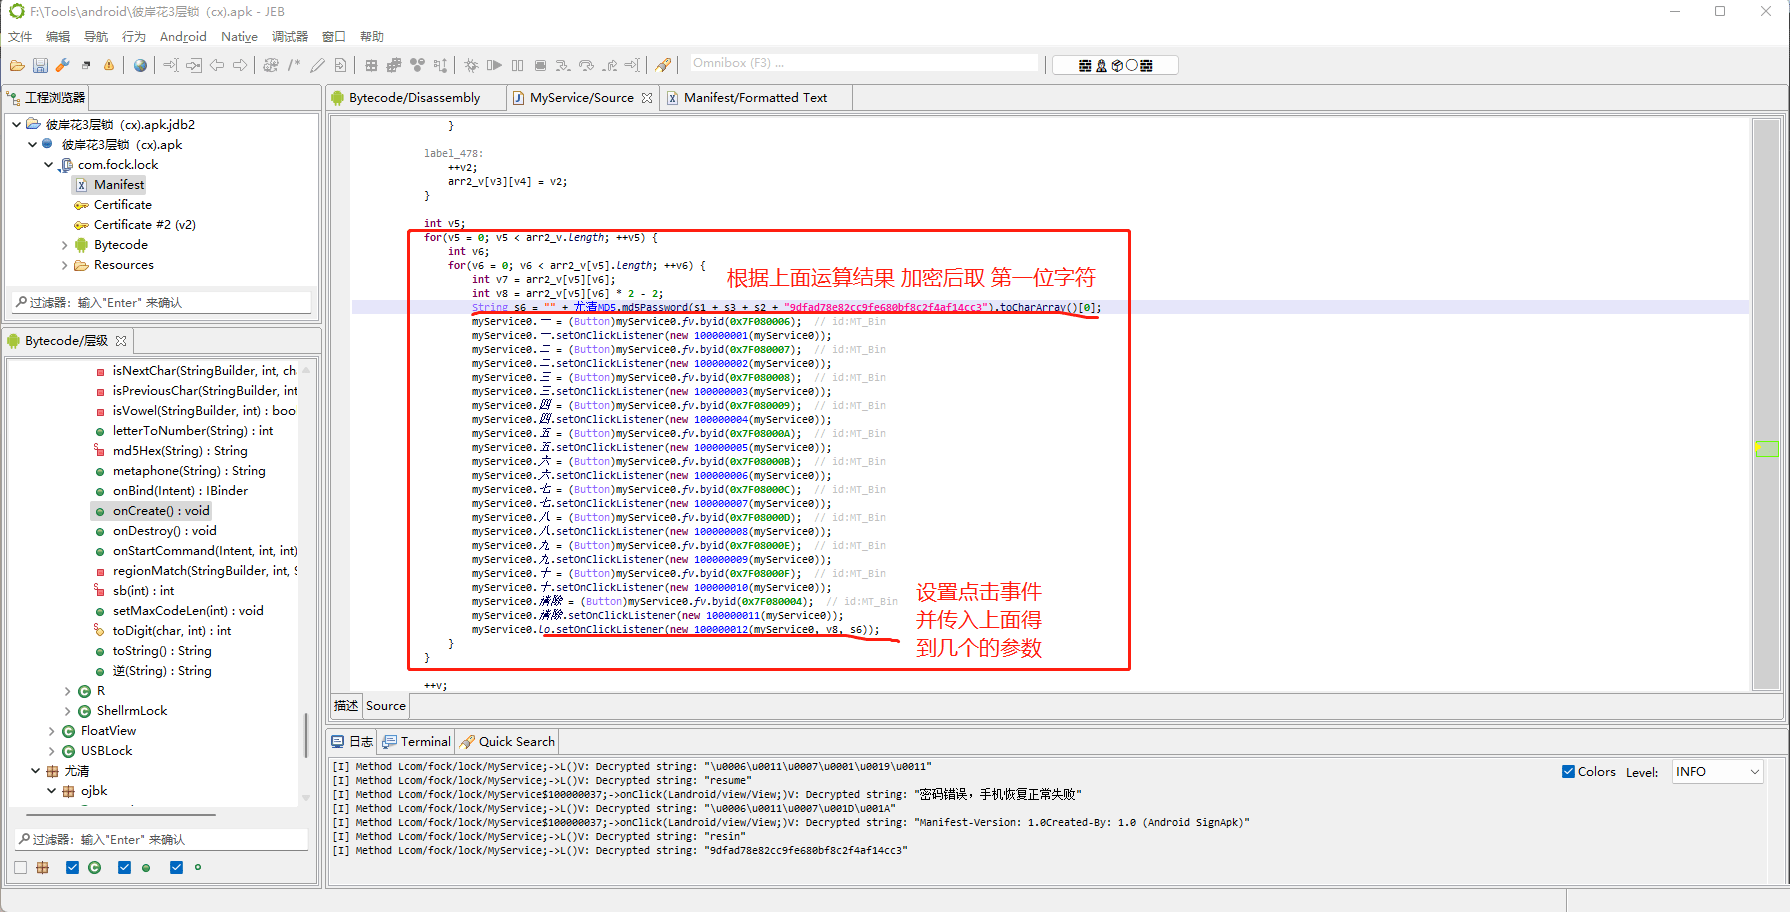
Task: Click the navigate back arrow
Action: click(x=217, y=65)
